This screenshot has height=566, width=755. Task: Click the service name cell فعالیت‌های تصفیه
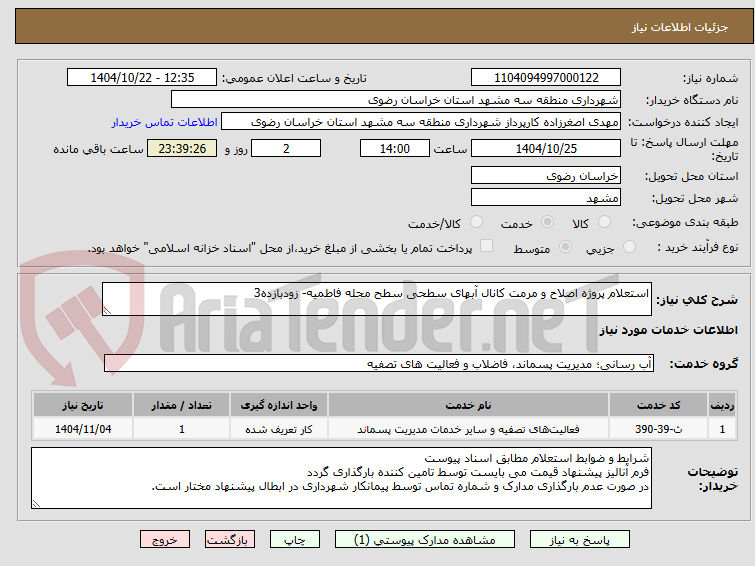[469, 429]
